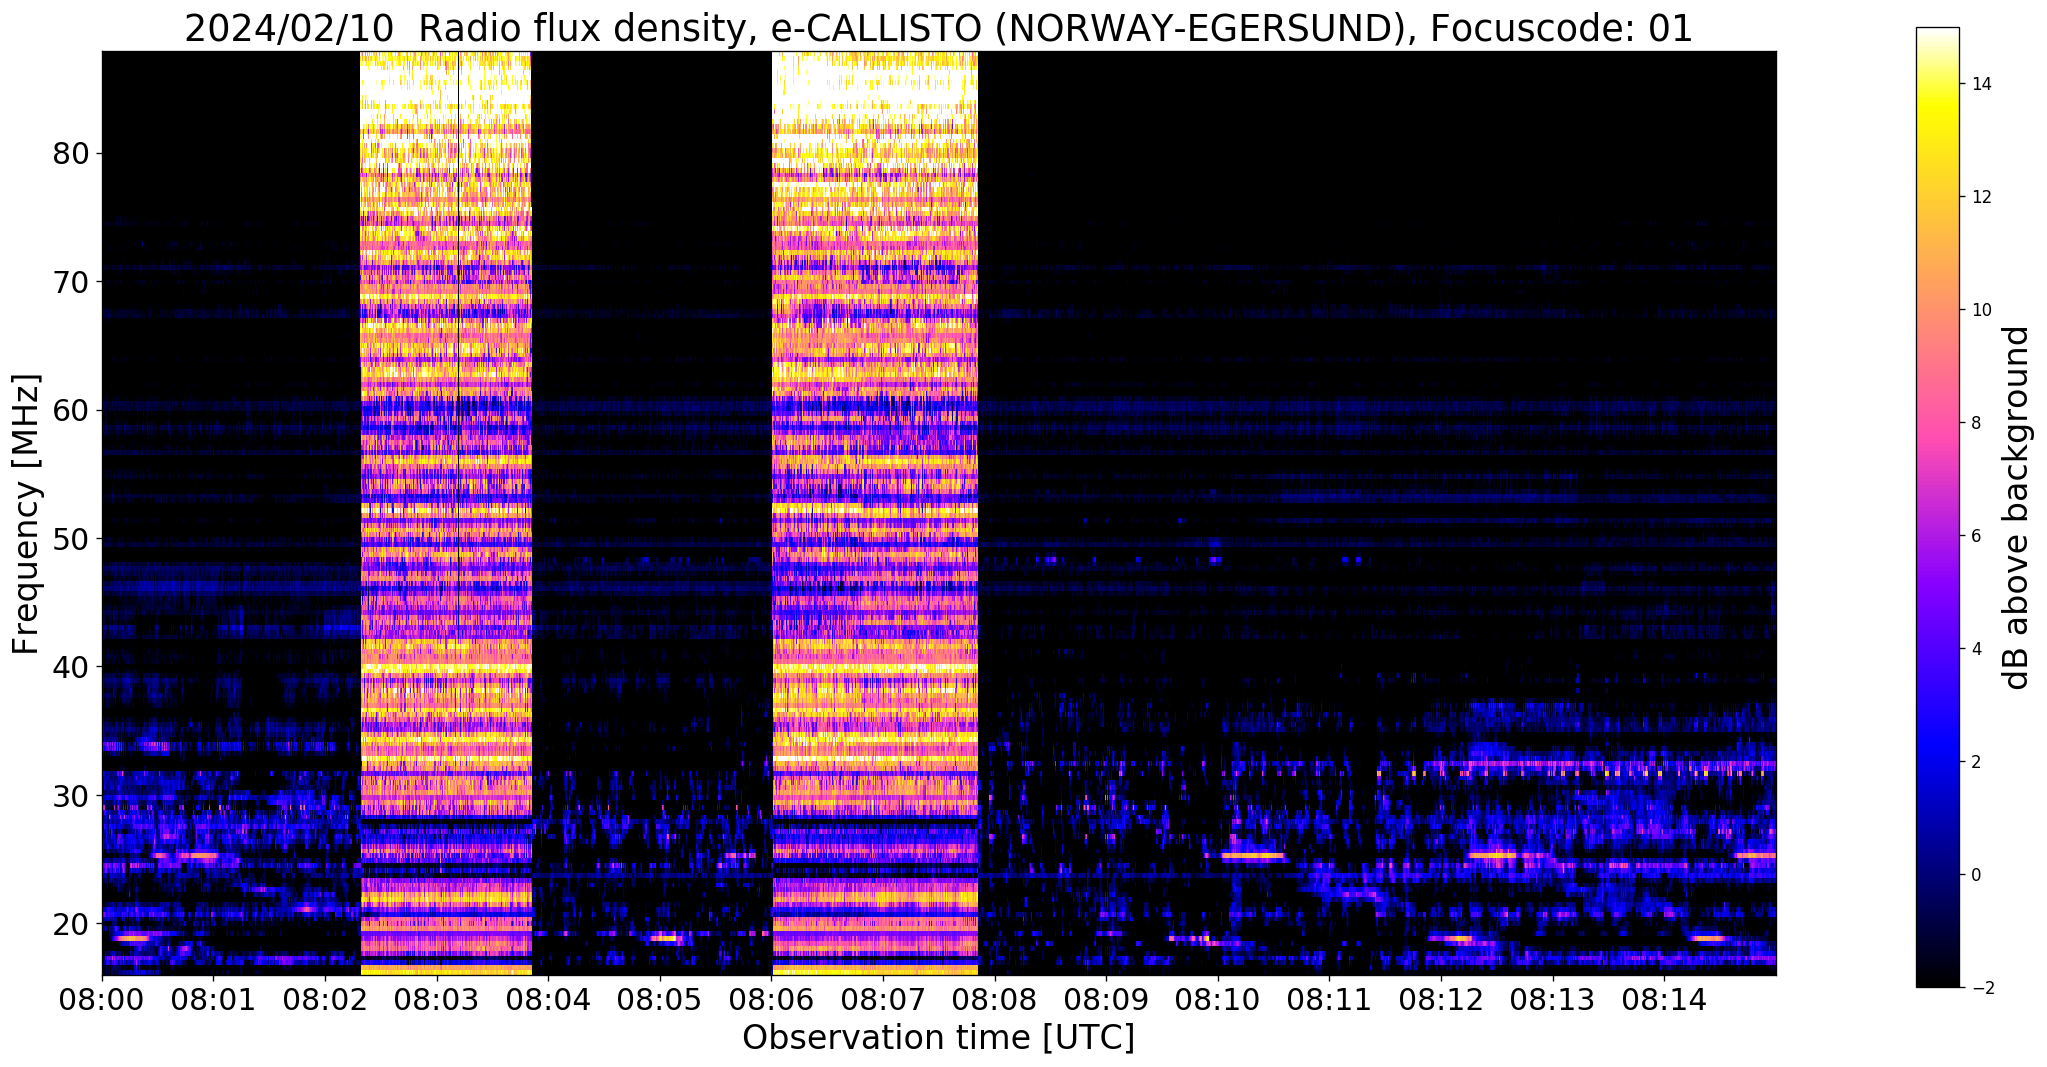Click the 08:11 time tick label
Viewport: 2047px width, 1067px height.
(x=1330, y=998)
